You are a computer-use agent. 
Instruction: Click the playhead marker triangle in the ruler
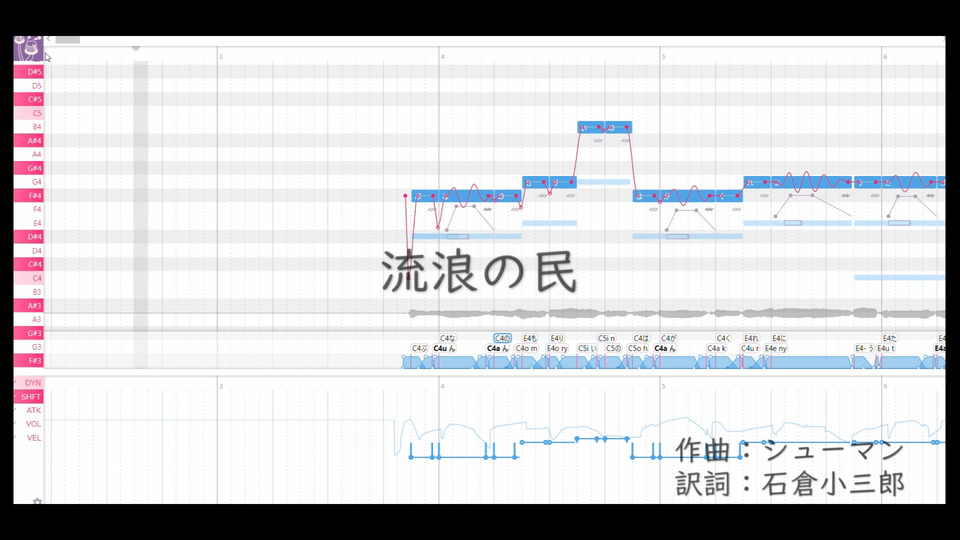[136, 48]
